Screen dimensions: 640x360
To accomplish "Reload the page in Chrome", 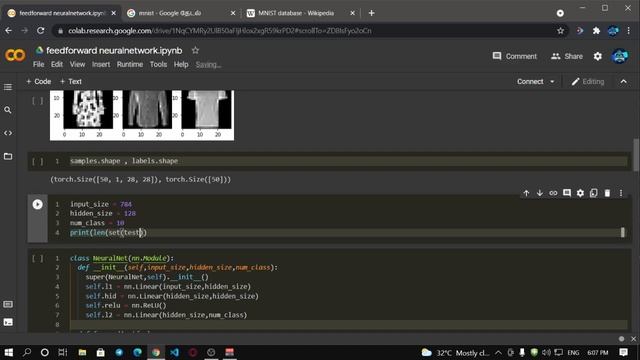I will 40,31.
